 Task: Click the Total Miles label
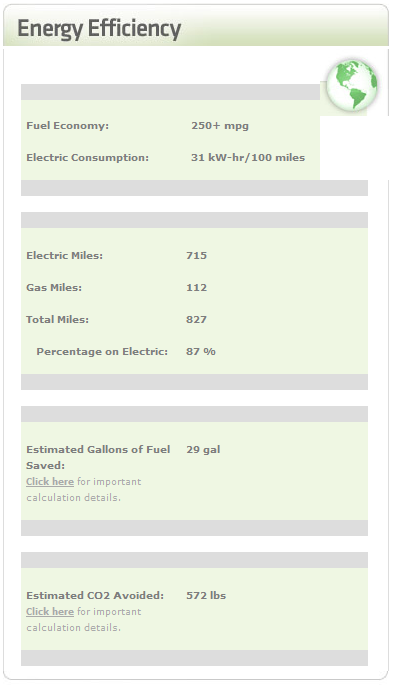[x=57, y=319]
